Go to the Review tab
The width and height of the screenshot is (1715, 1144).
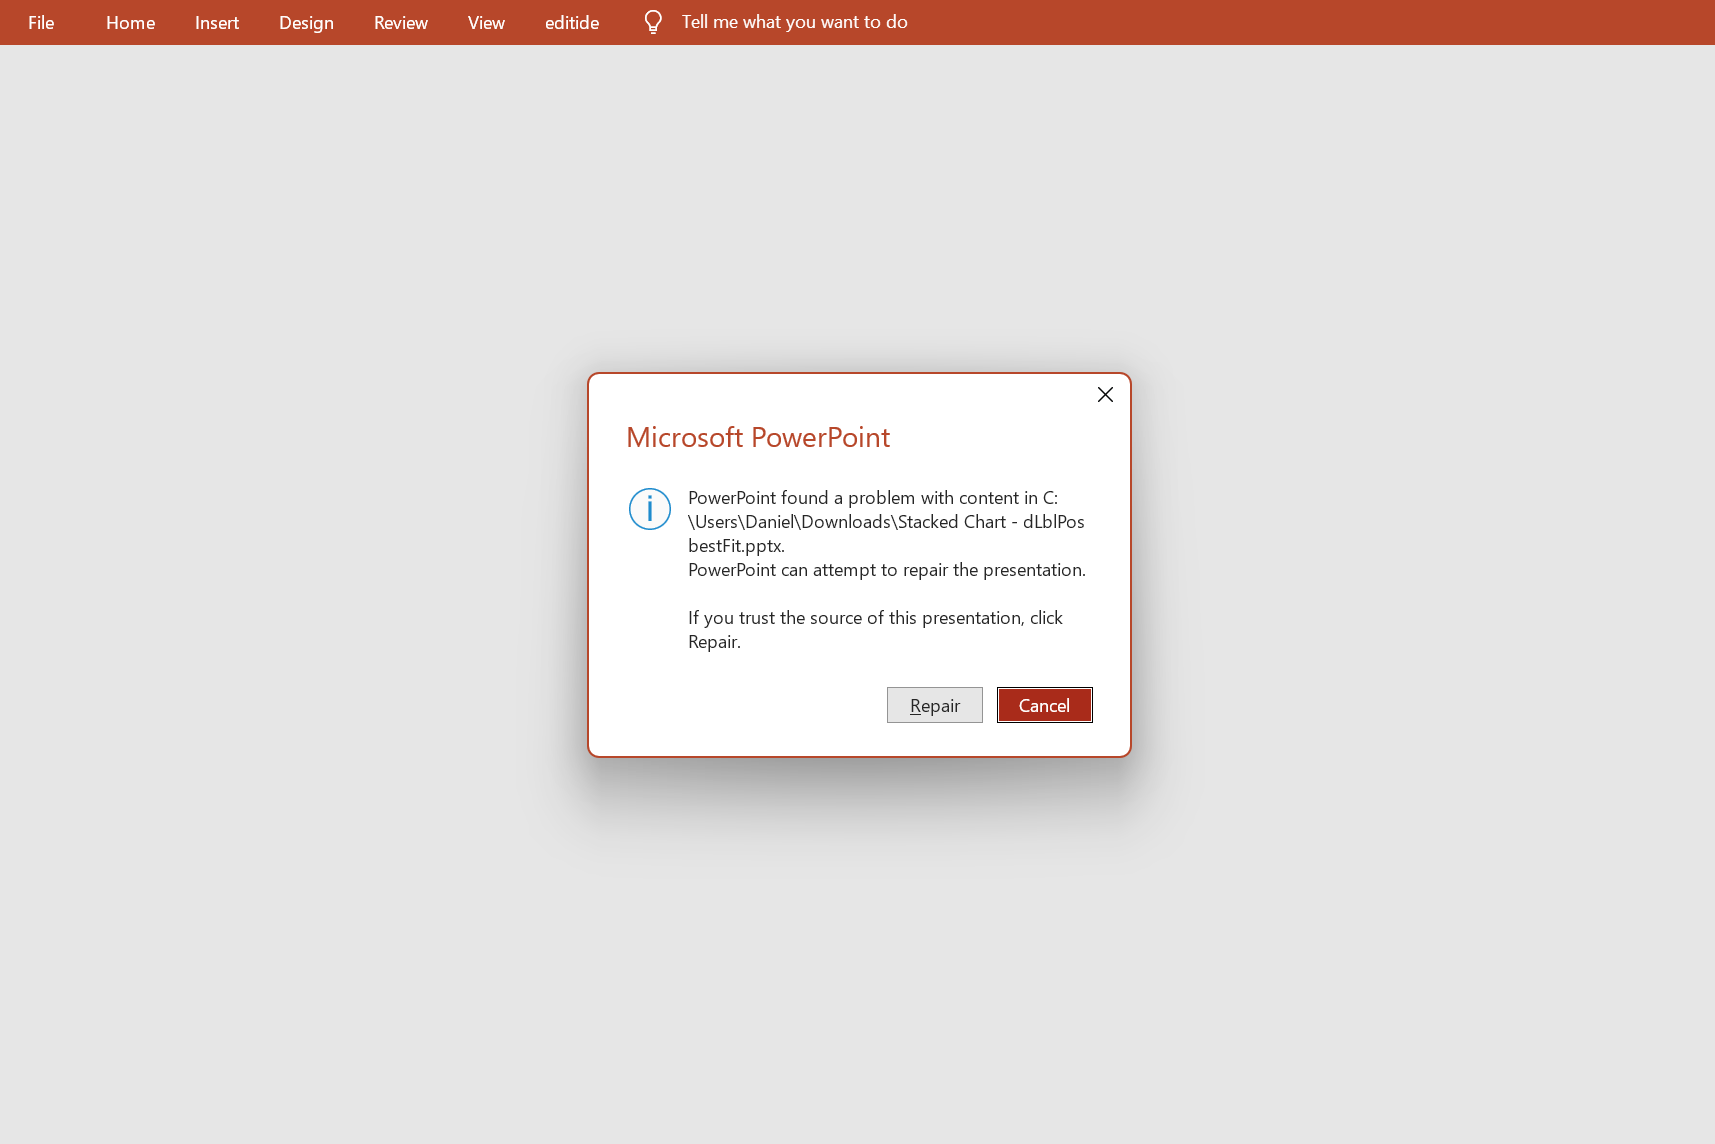[401, 22]
